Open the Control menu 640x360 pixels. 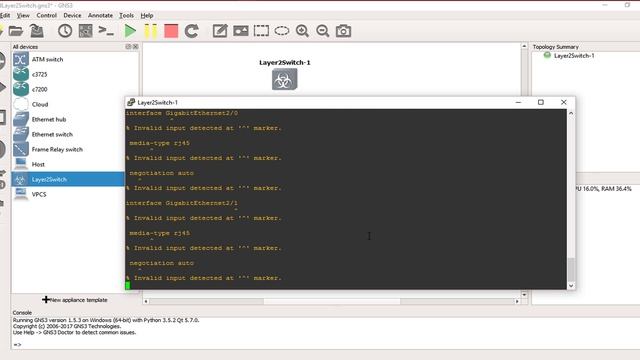click(47, 16)
